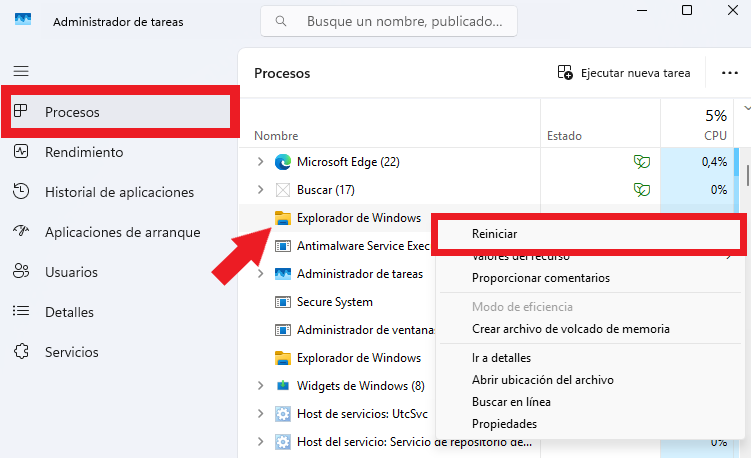Expand the Administrador de tareas process row
The image size is (751, 458).
[x=261, y=274]
